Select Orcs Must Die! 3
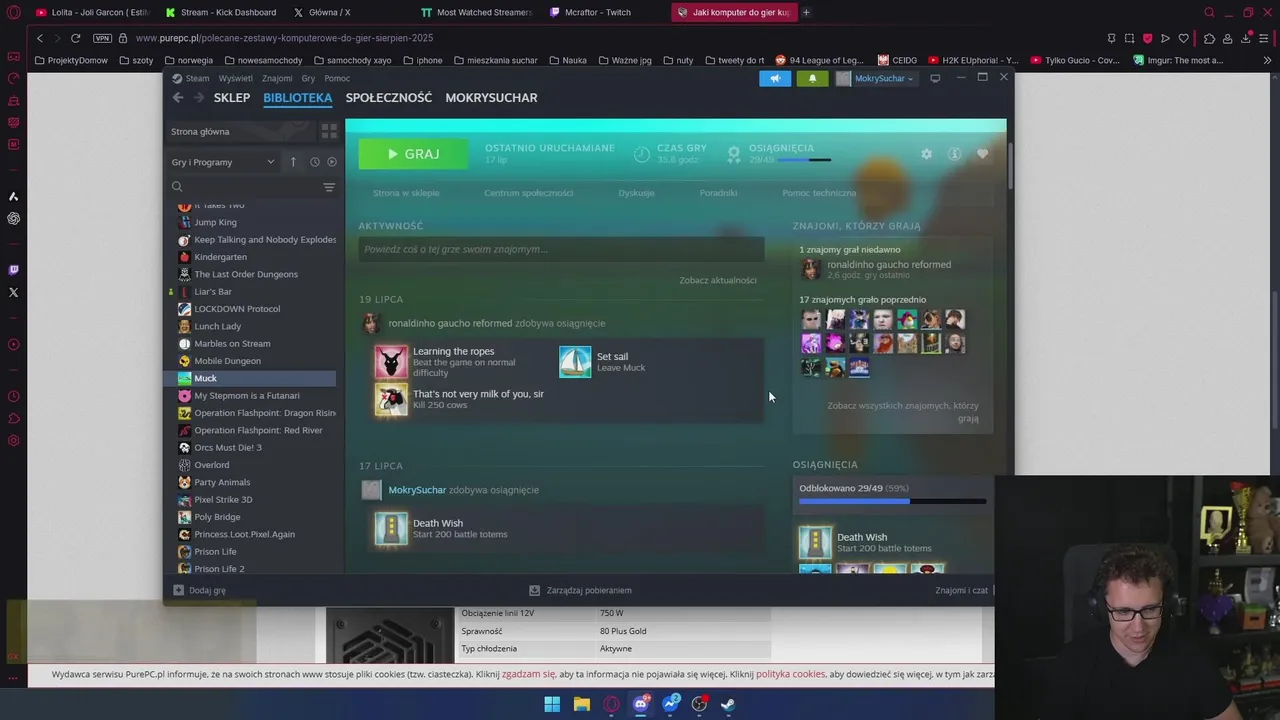 pos(228,447)
